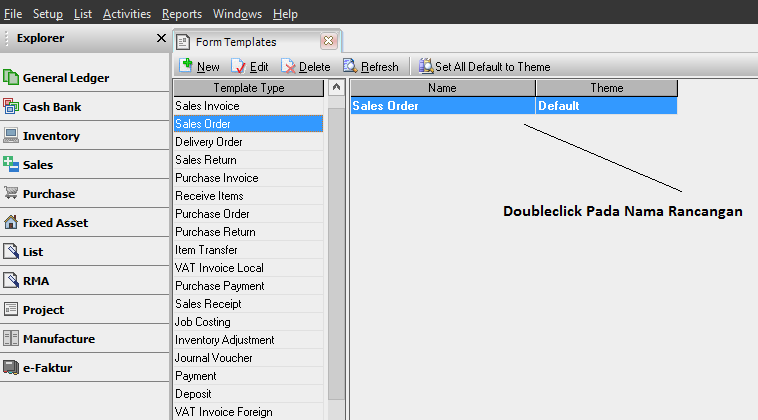Click the template type list scrollbar track
This screenshot has width=758, height=420.
(336, 254)
